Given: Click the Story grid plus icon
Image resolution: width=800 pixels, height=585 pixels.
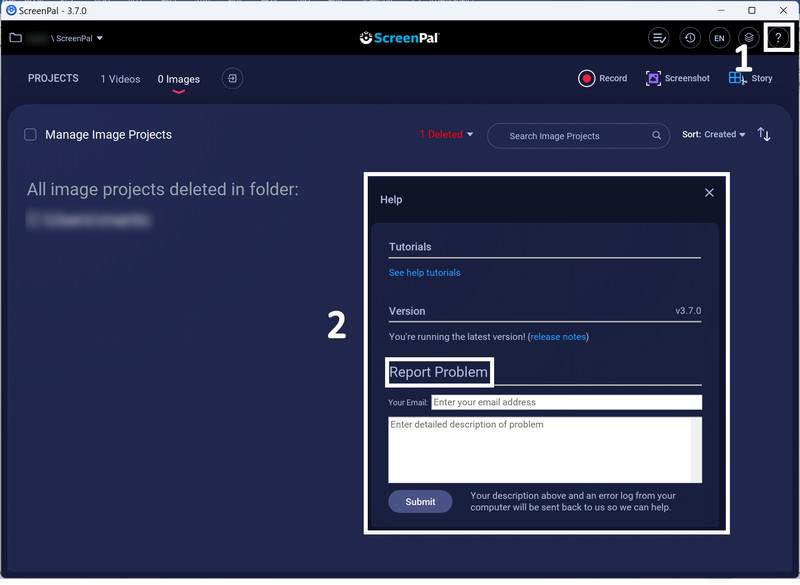Looking at the screenshot, I should (x=737, y=79).
